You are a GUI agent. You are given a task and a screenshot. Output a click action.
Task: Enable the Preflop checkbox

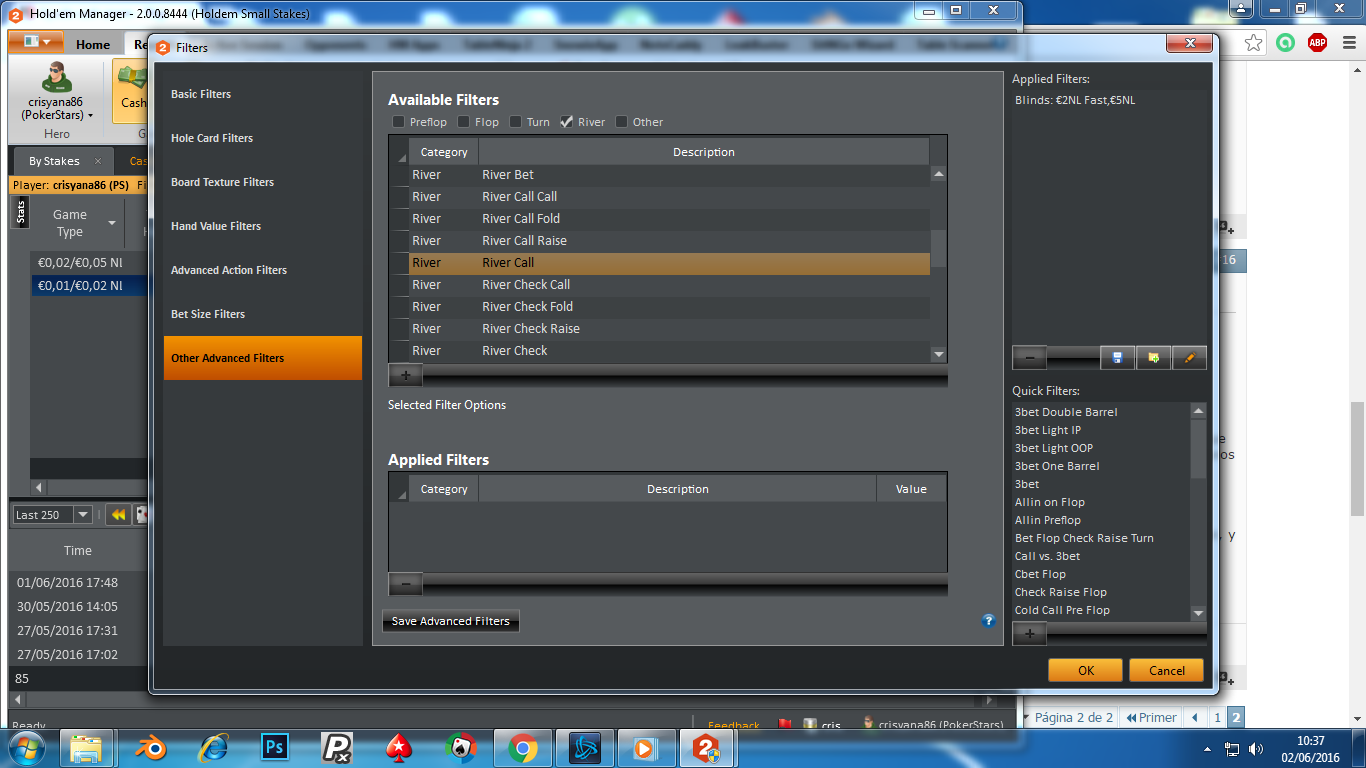coord(399,122)
